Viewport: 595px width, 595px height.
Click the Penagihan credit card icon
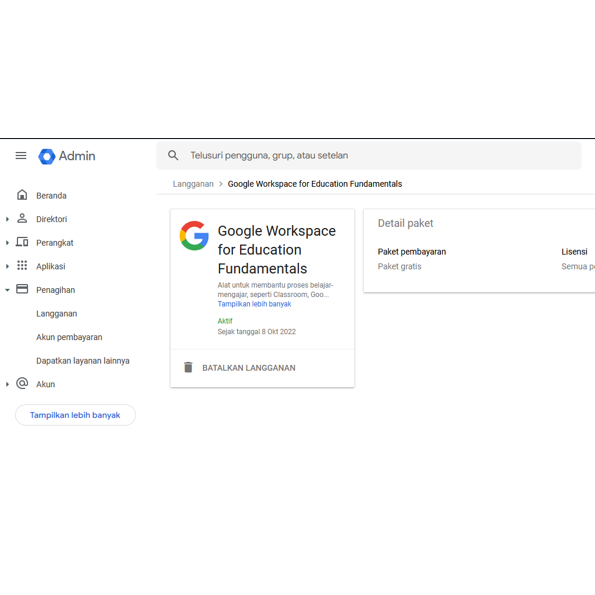[22, 289]
